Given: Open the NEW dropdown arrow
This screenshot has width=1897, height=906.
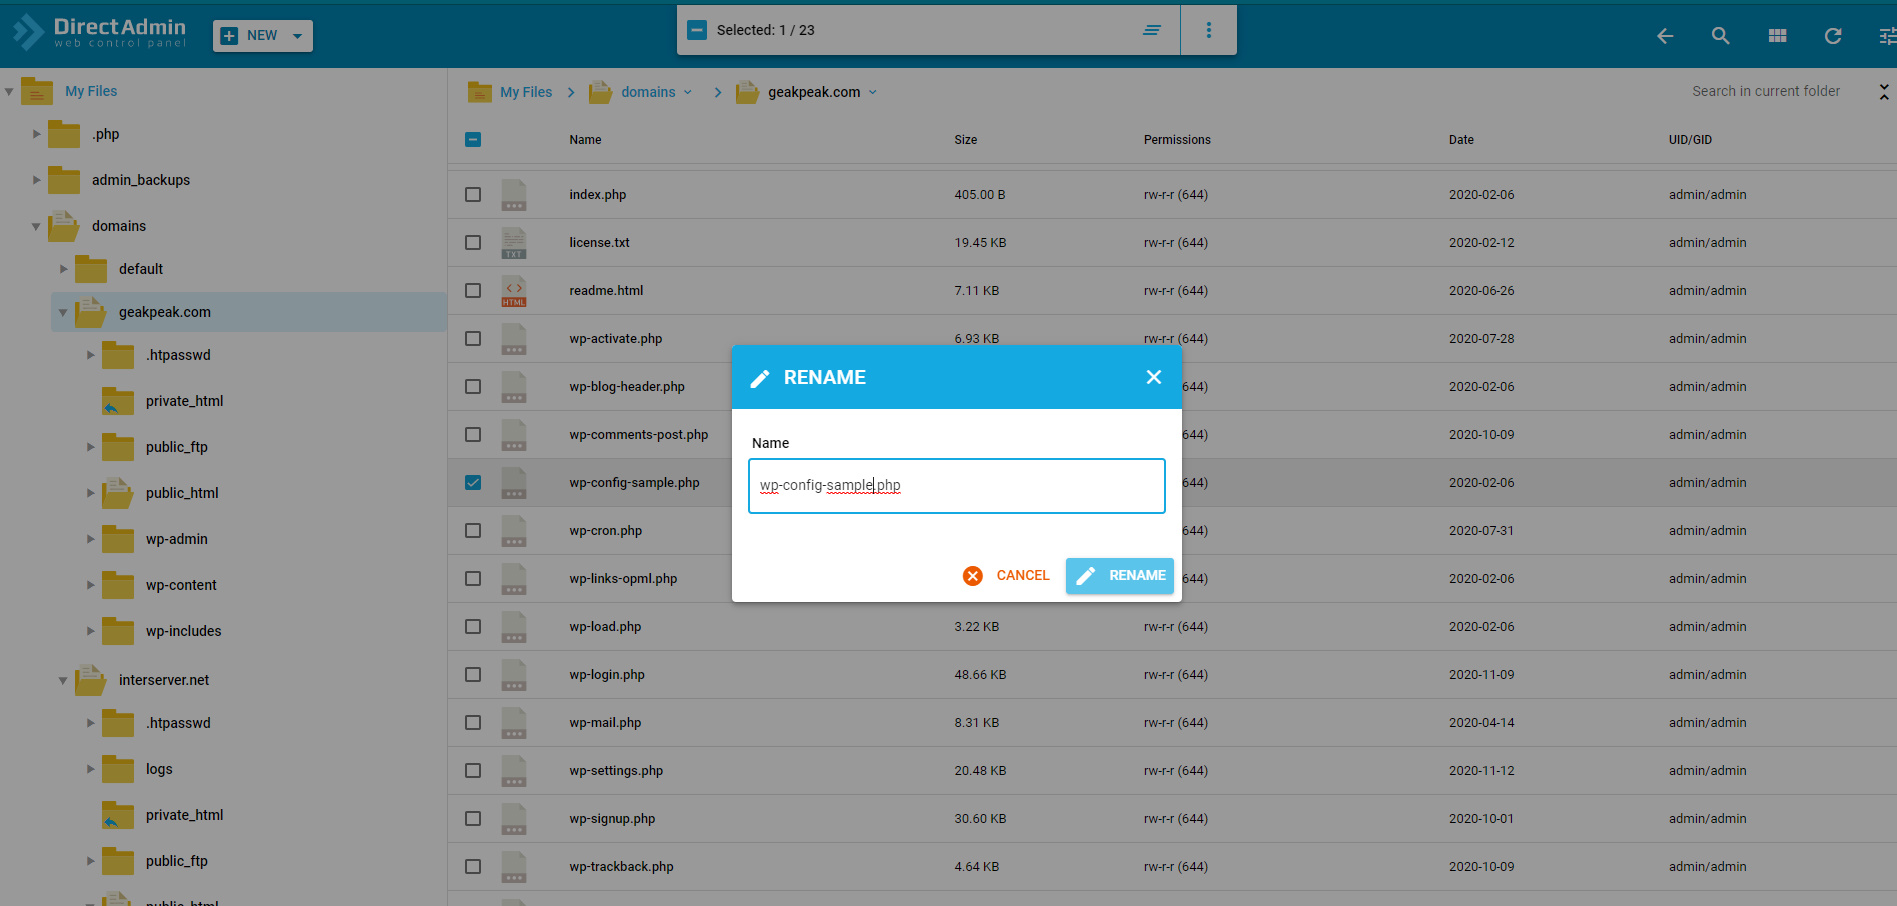Looking at the screenshot, I should coord(297,36).
